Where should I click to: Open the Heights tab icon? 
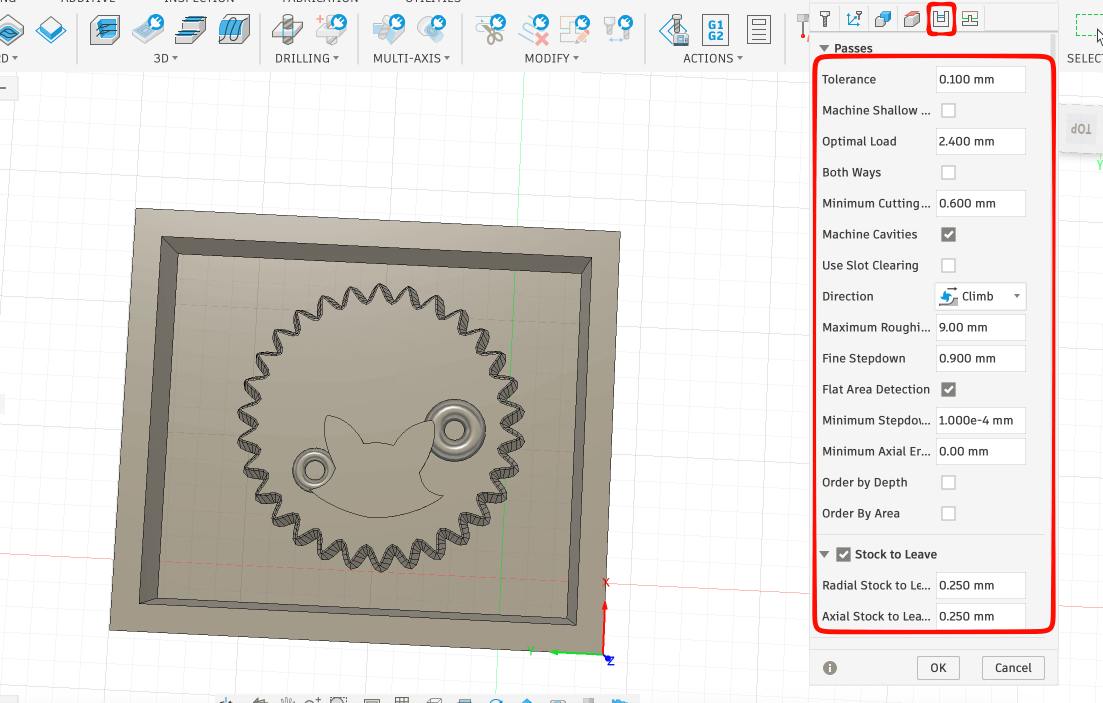[x=912, y=19]
